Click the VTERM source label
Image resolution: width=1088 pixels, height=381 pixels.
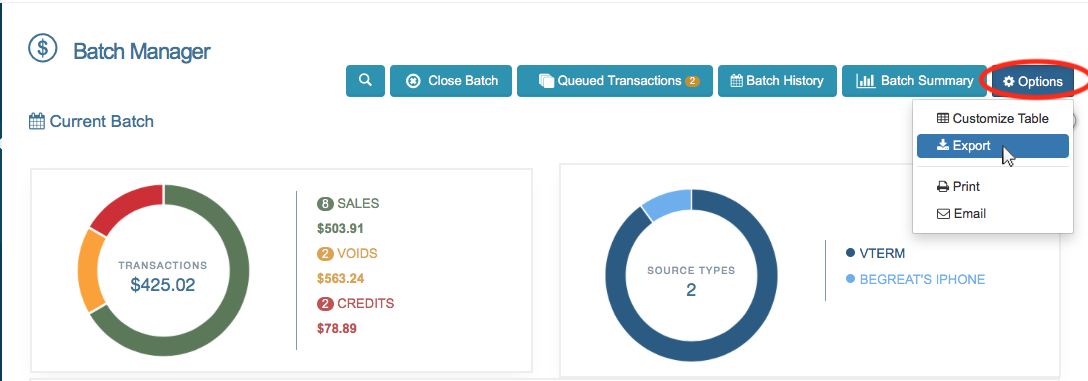pos(882,253)
